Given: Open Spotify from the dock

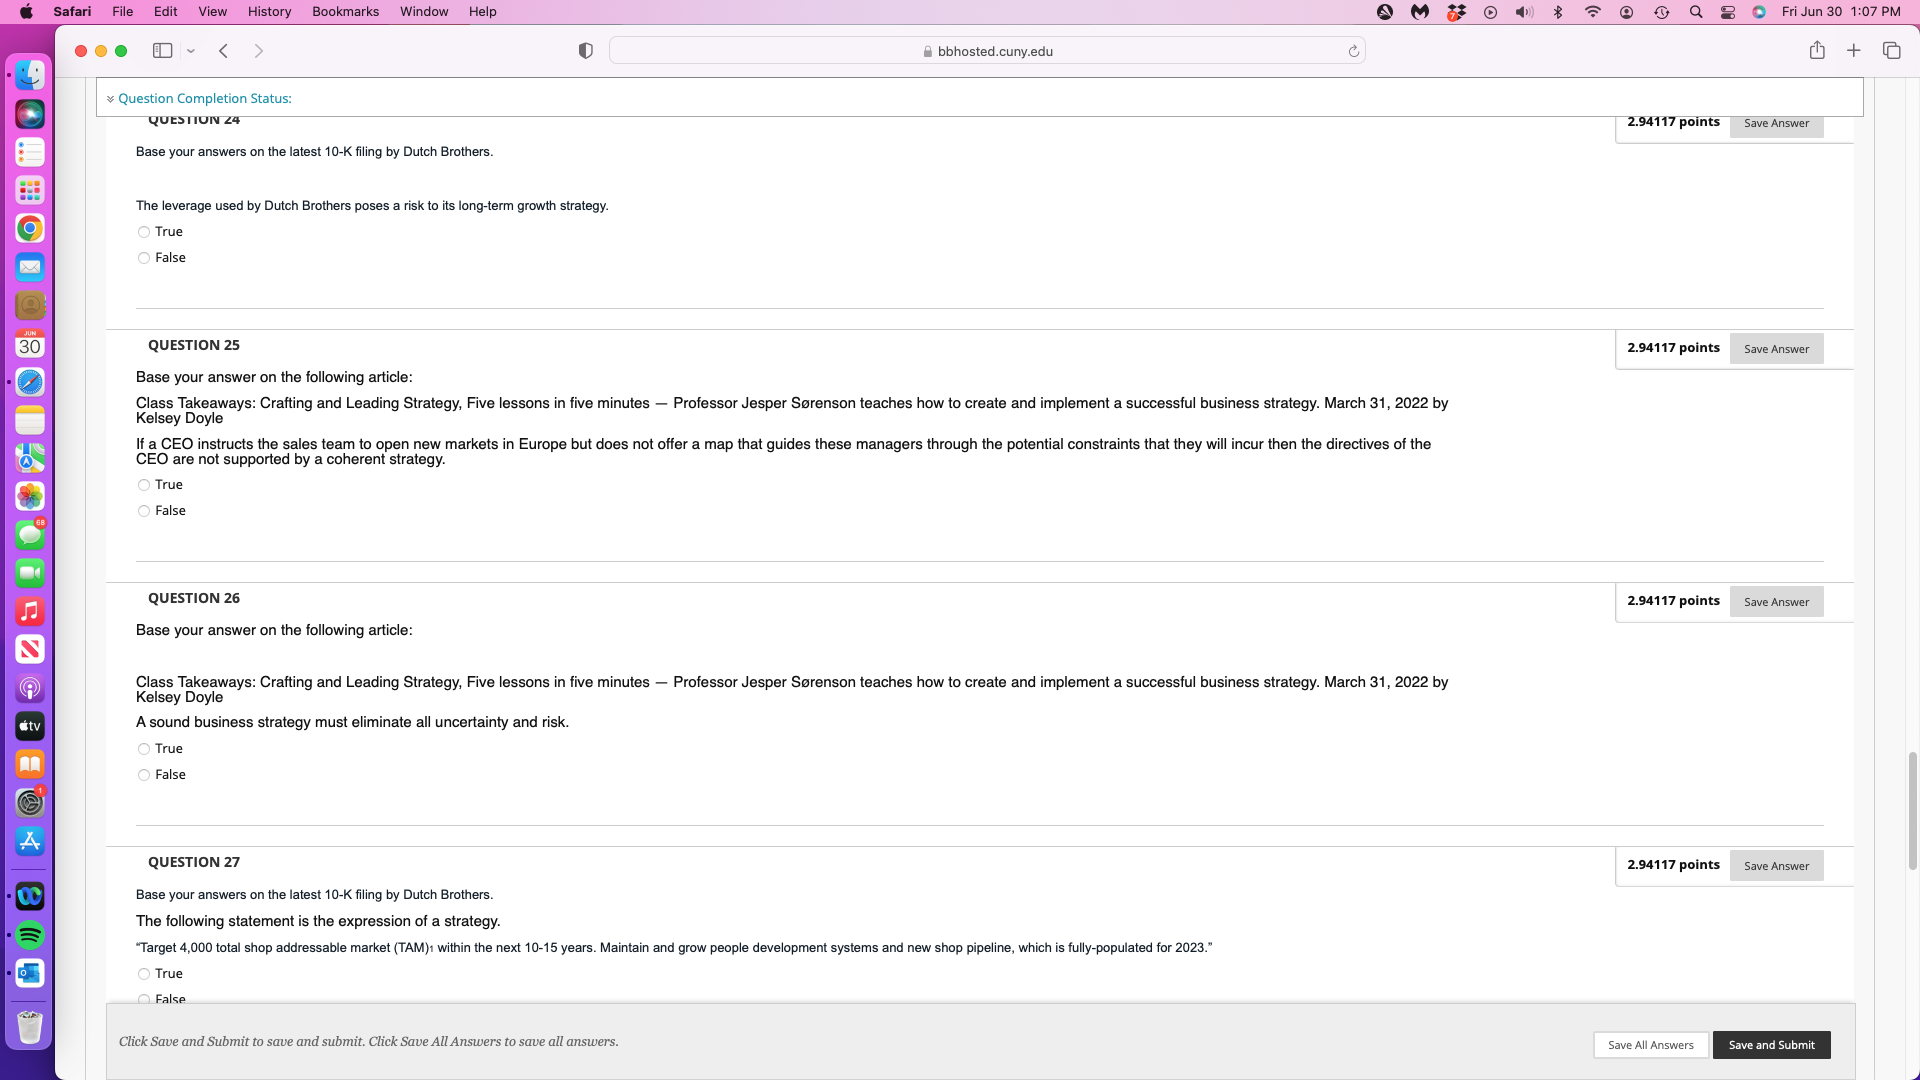Looking at the screenshot, I should point(30,935).
